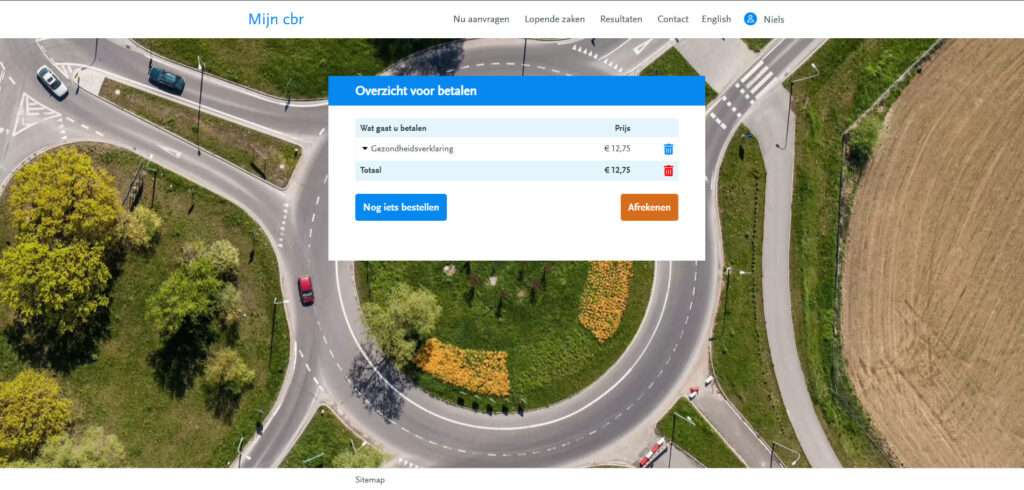The image size is (1024, 490).
Task: Click the Gezondheidsverklaring price of € 12,75
Action: [617, 149]
